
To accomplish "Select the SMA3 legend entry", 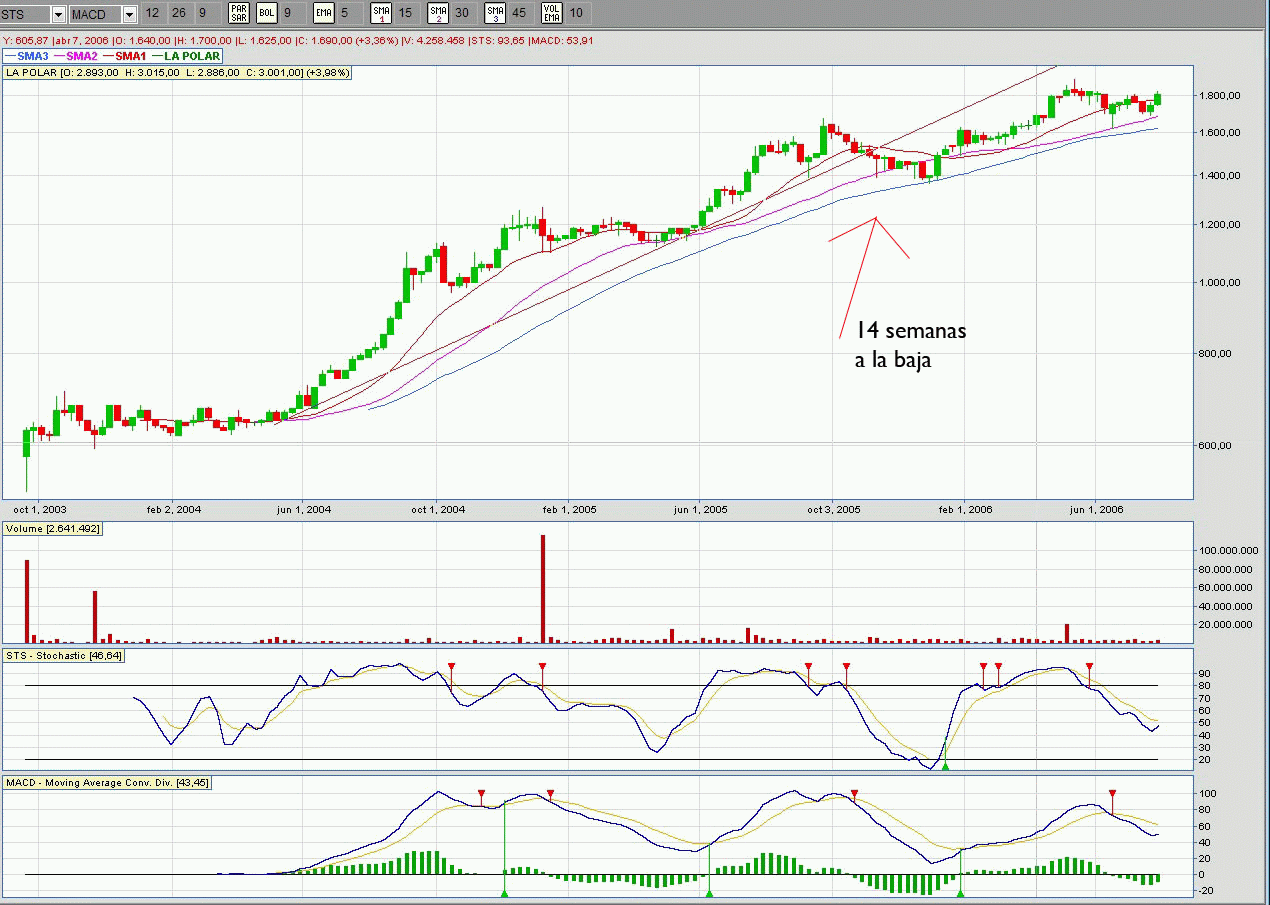I will [27, 56].
